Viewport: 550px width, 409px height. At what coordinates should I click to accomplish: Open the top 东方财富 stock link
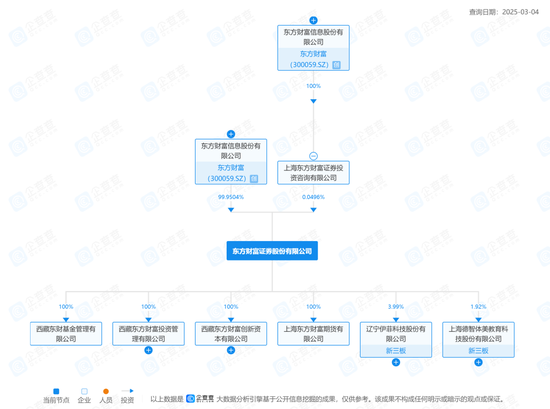click(x=313, y=54)
